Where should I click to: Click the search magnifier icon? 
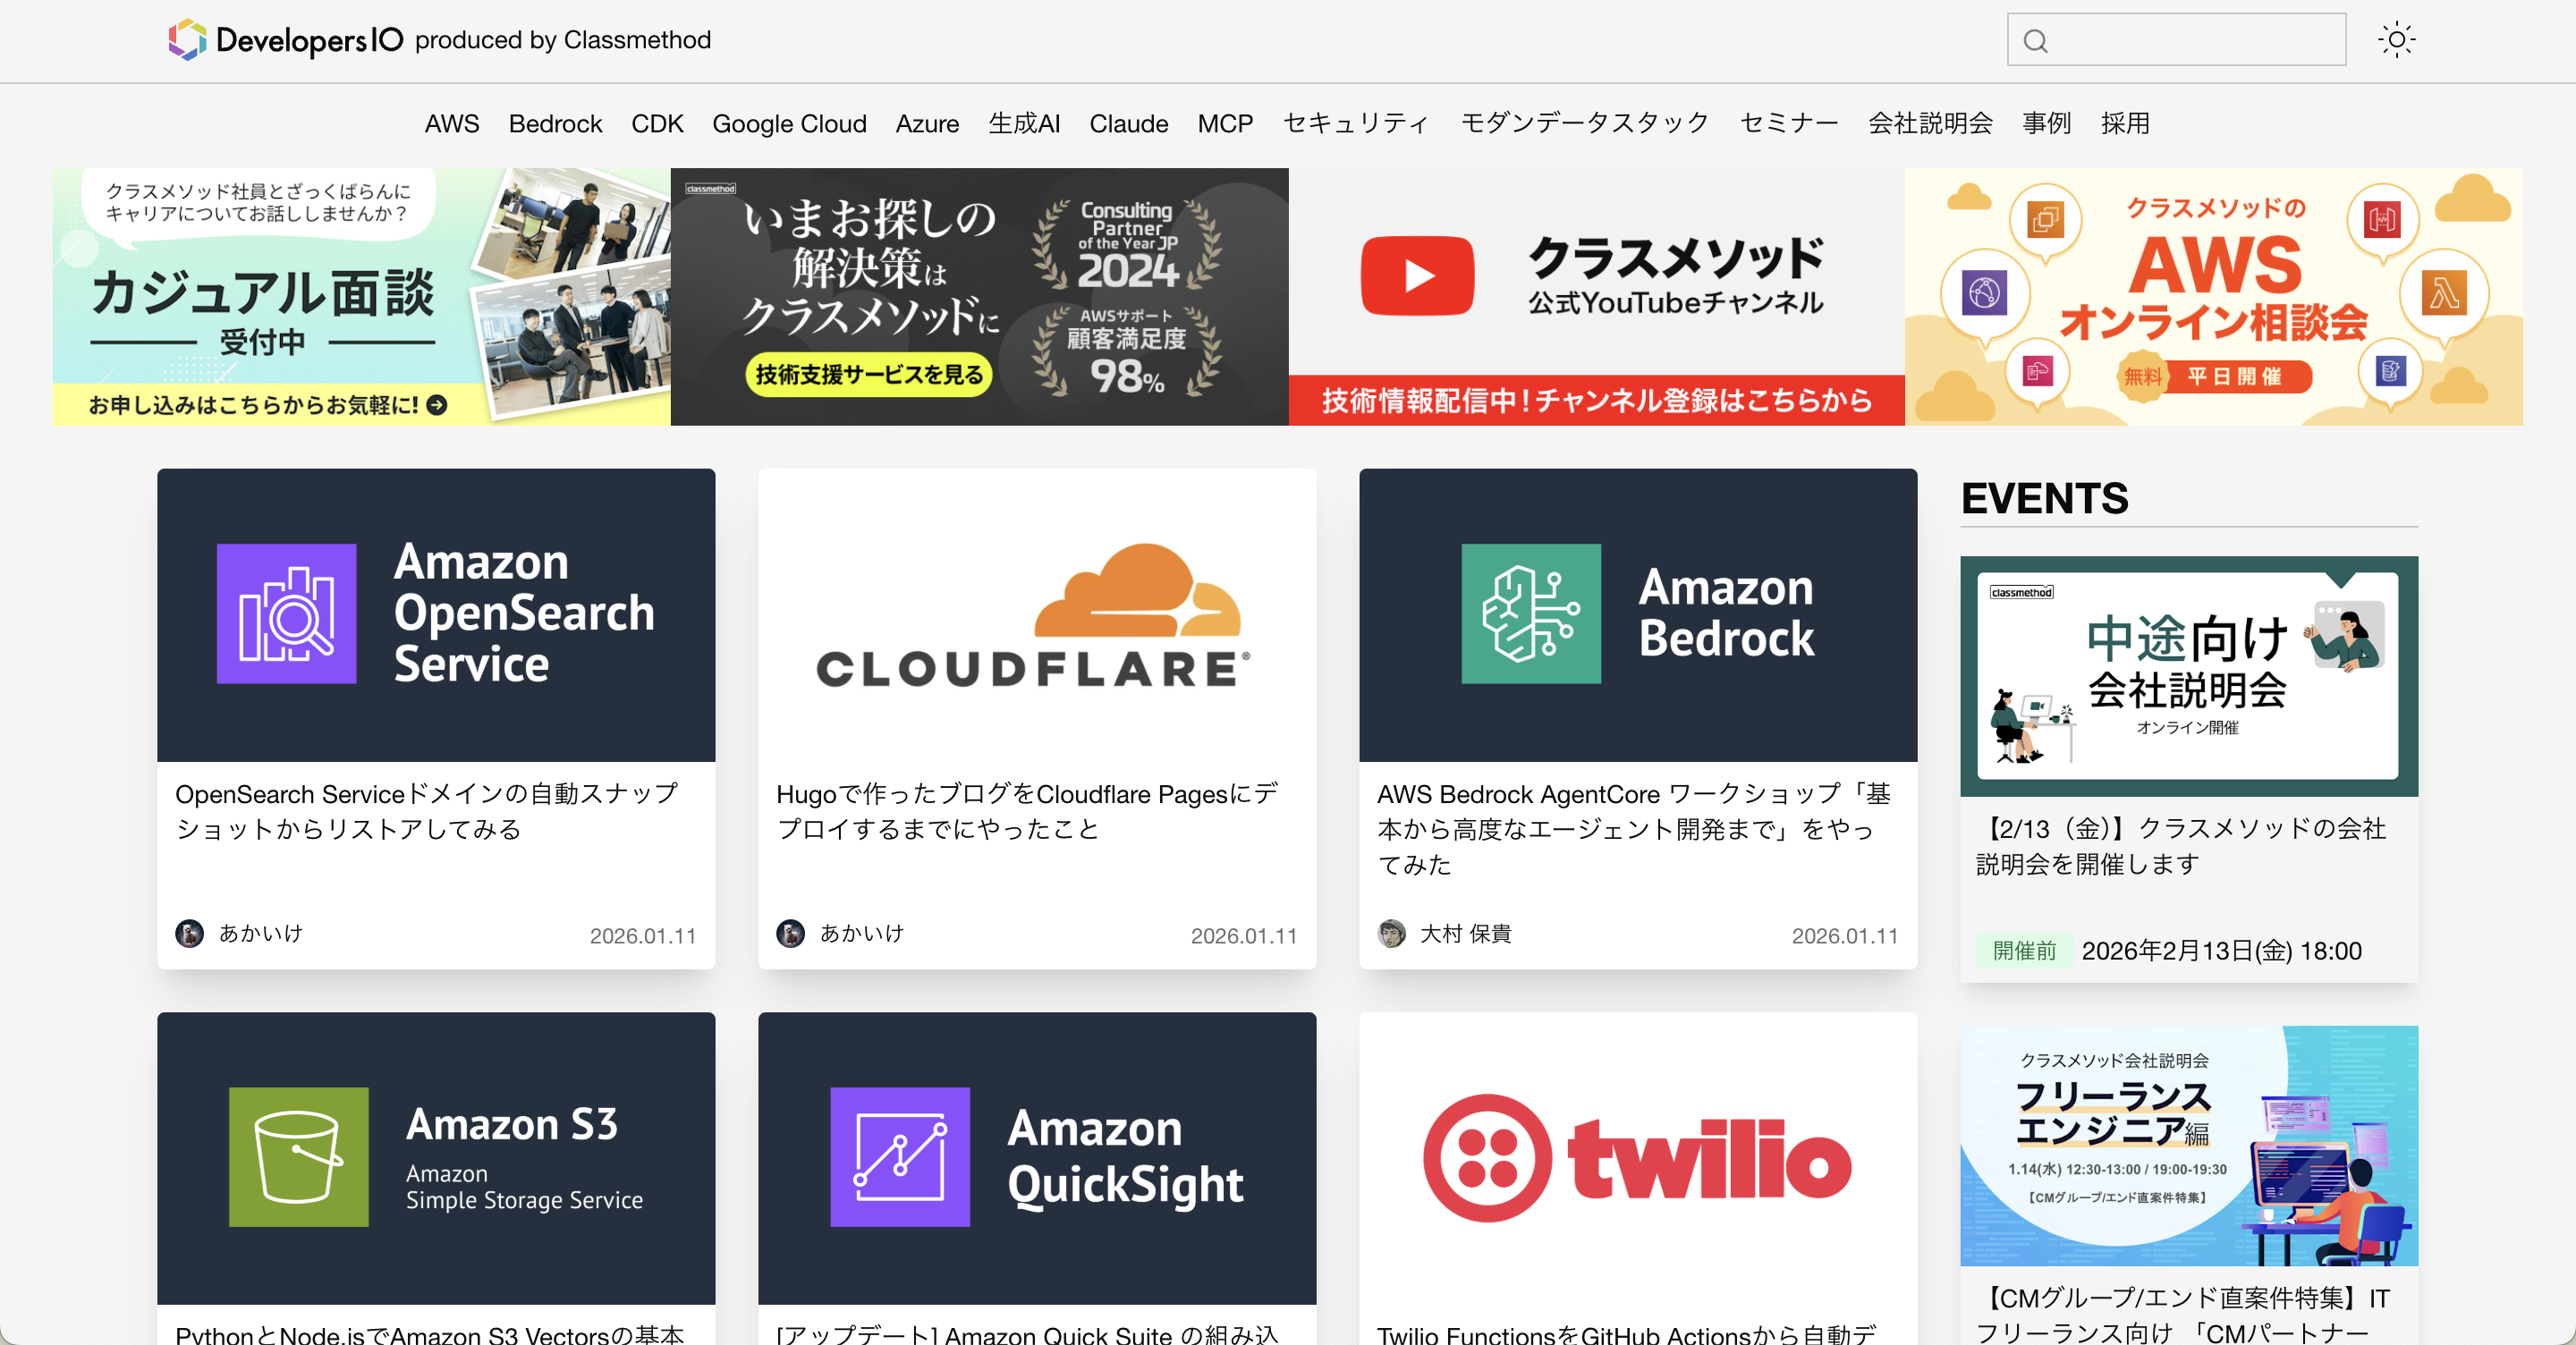click(2035, 41)
